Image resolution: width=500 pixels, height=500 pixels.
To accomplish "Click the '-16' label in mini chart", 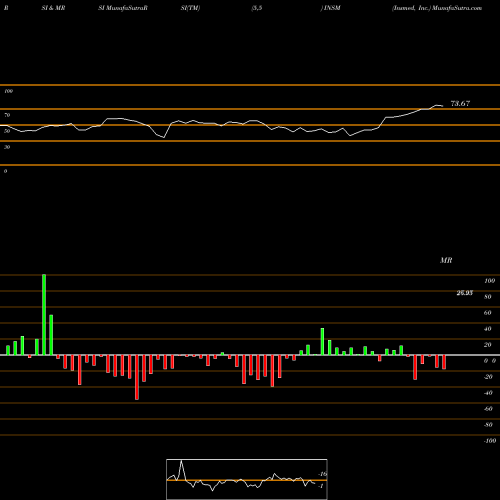I will coord(322,474).
